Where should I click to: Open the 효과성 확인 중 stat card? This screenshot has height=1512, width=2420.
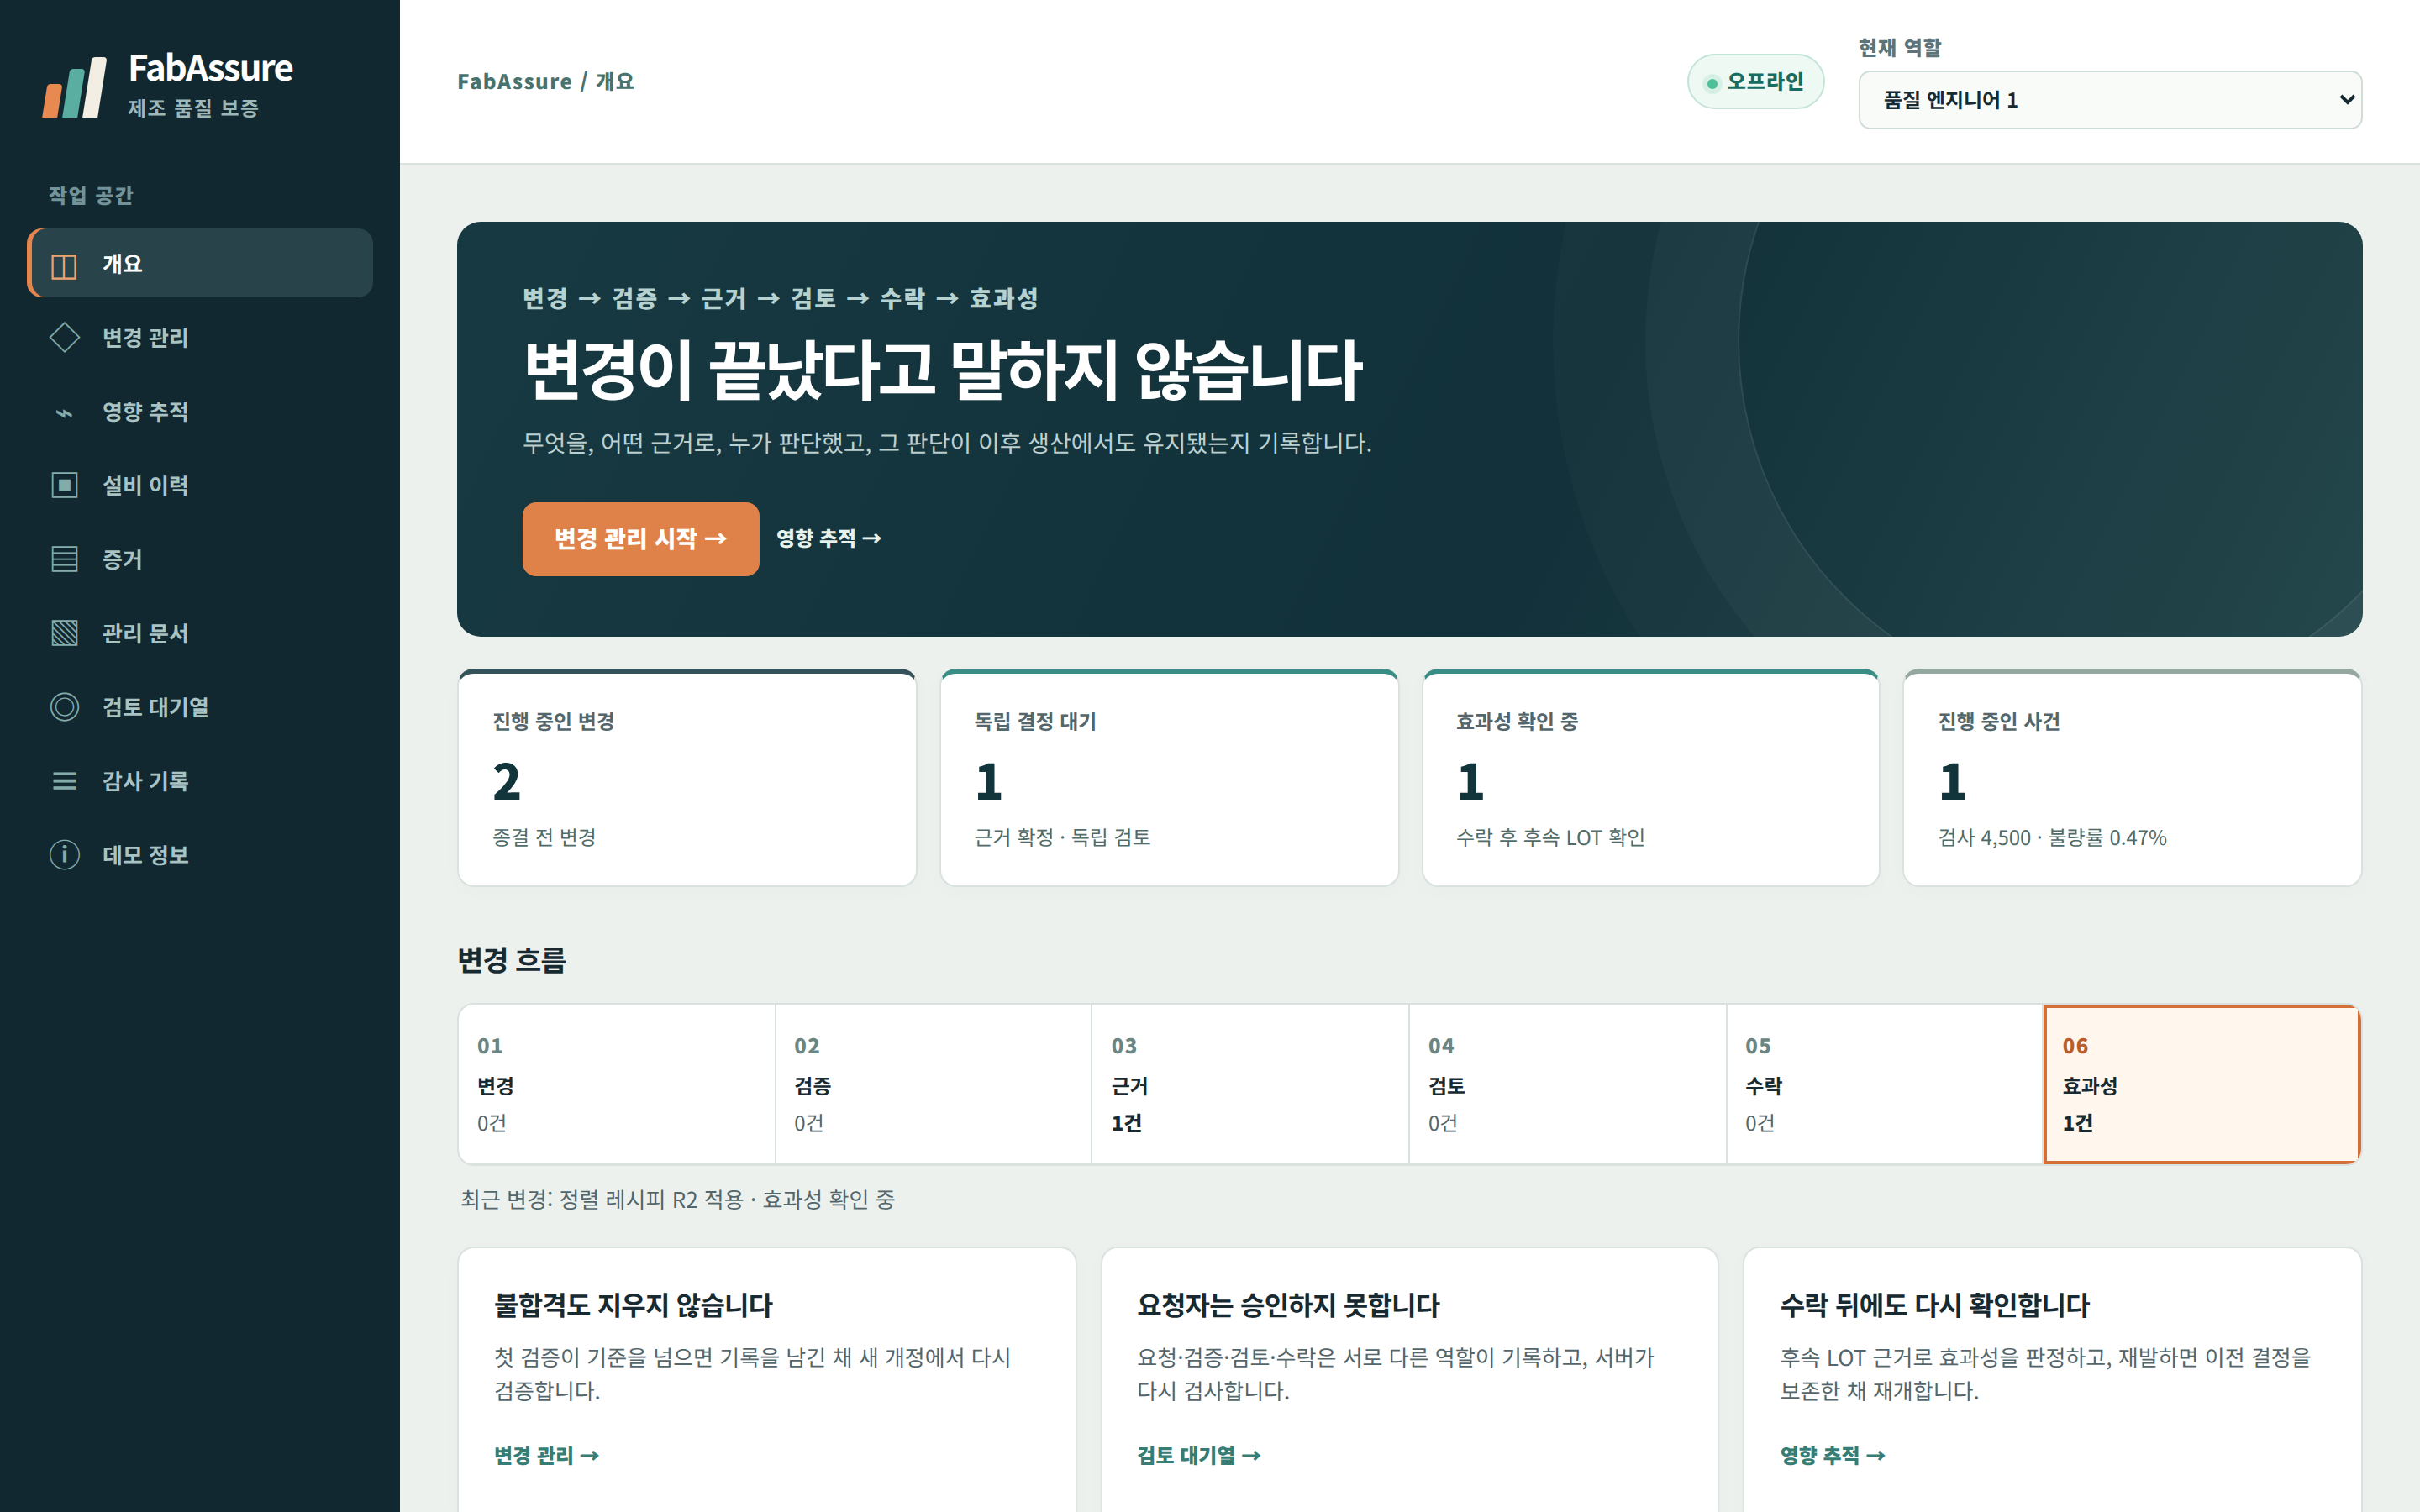pyautogui.click(x=1651, y=778)
